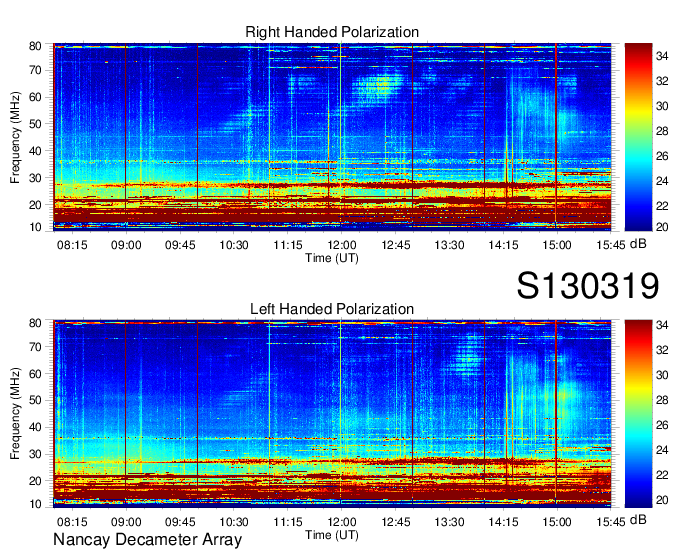Click the 12:45 tick of Right Handed plot

point(396,245)
